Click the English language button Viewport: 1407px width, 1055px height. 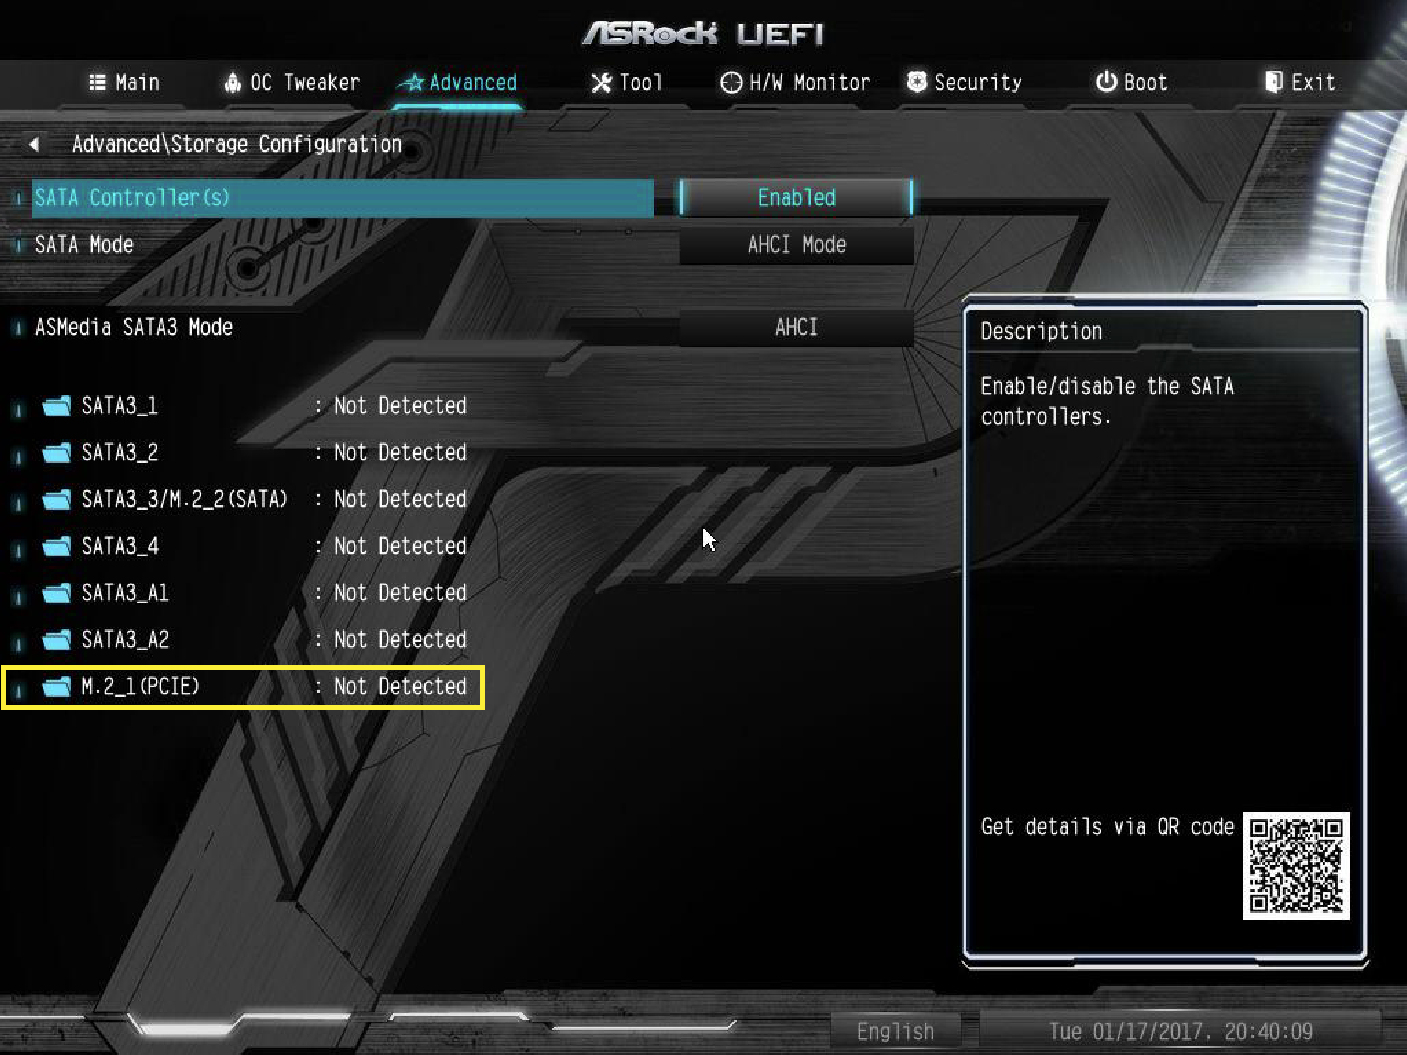tap(895, 1031)
